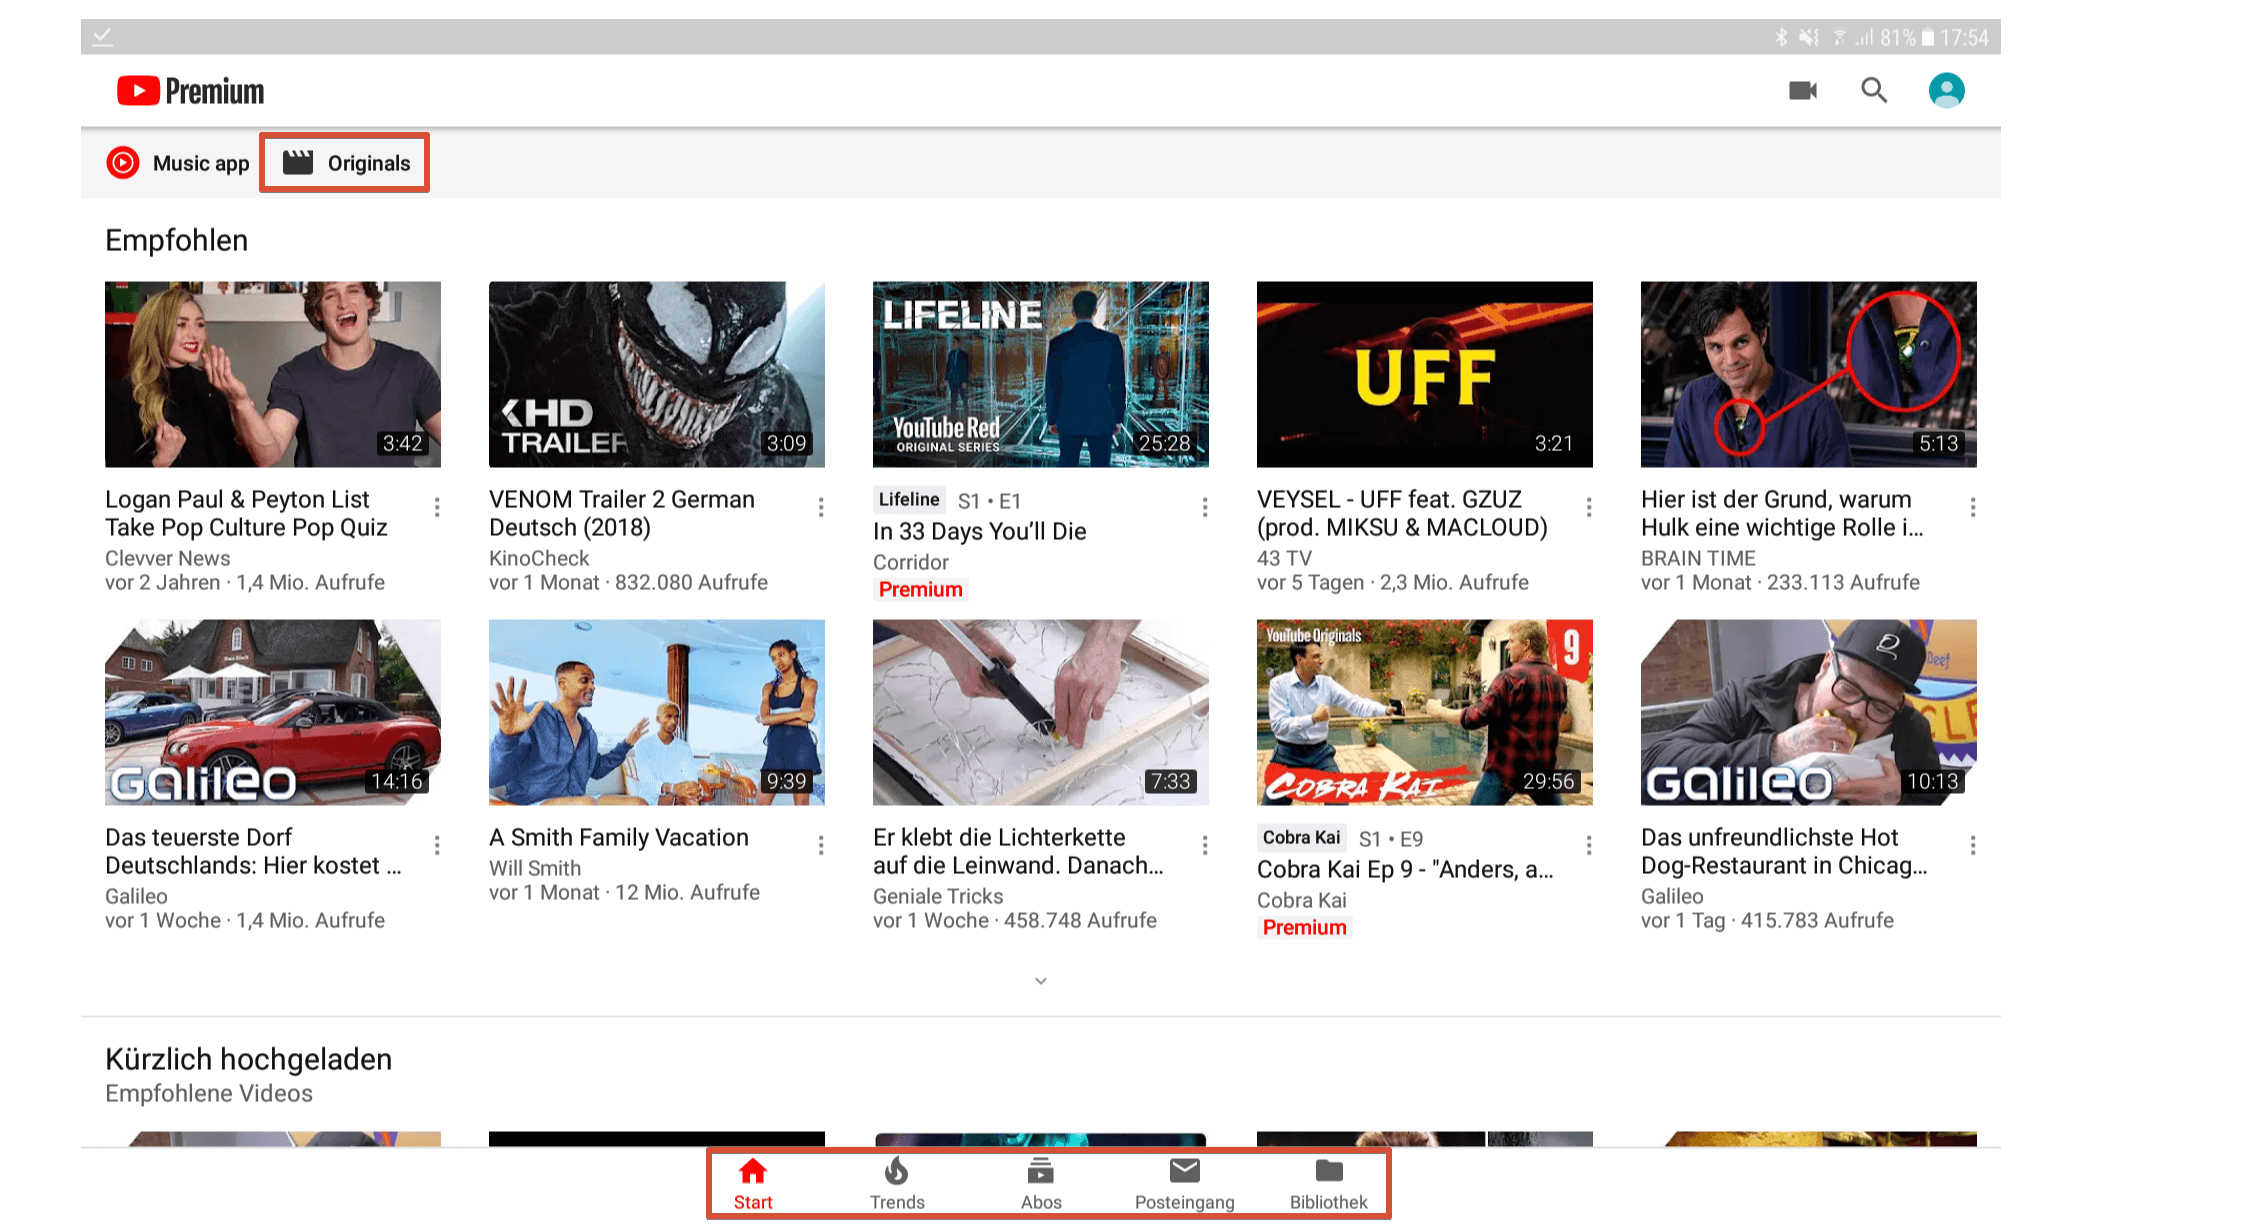
Task: Open the Posteingang tab
Action: click(1185, 1184)
